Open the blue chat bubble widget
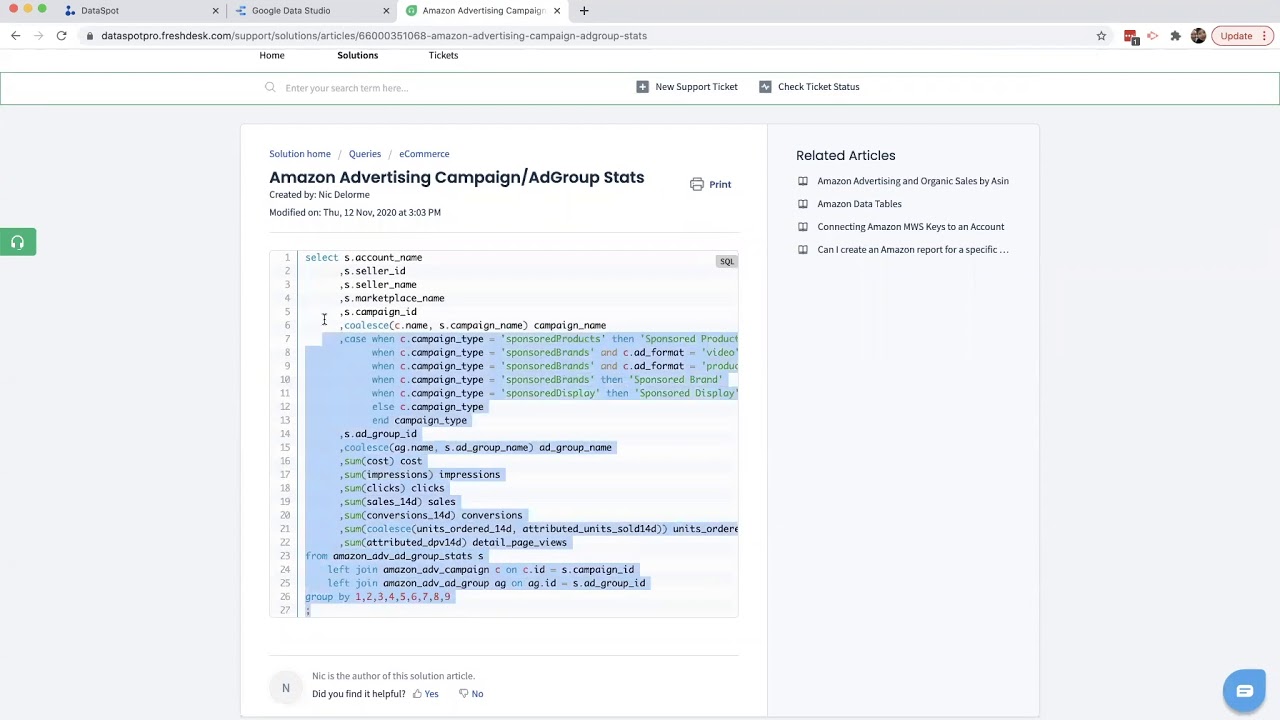The height and width of the screenshot is (720, 1280). pos(1244,691)
